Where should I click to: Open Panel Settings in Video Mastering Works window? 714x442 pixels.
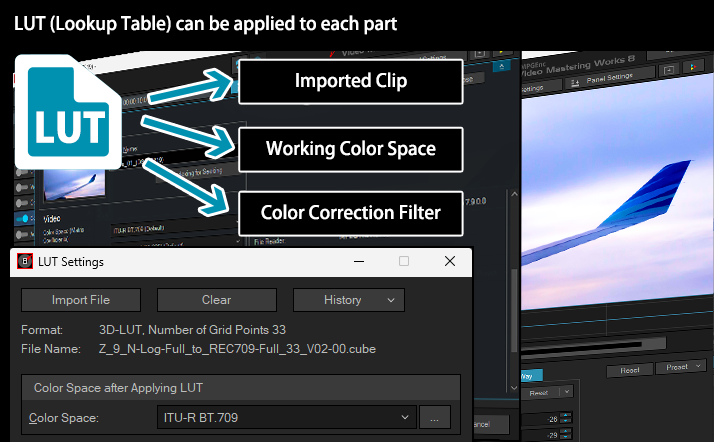[x=609, y=79]
